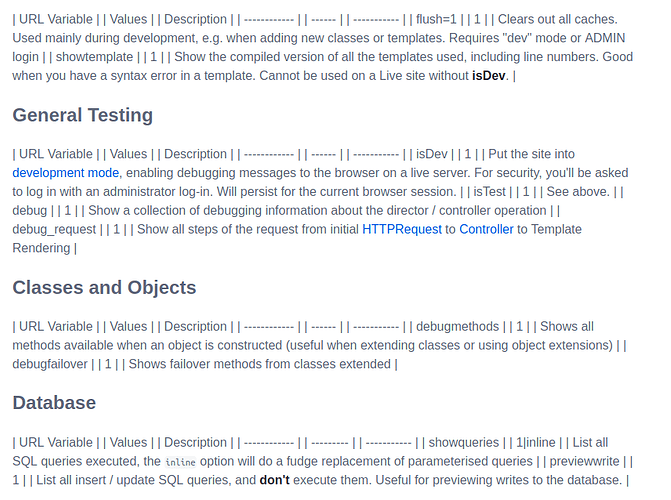Click the "debugfailover" variable text
This screenshot has width=671, height=500.
point(51,365)
